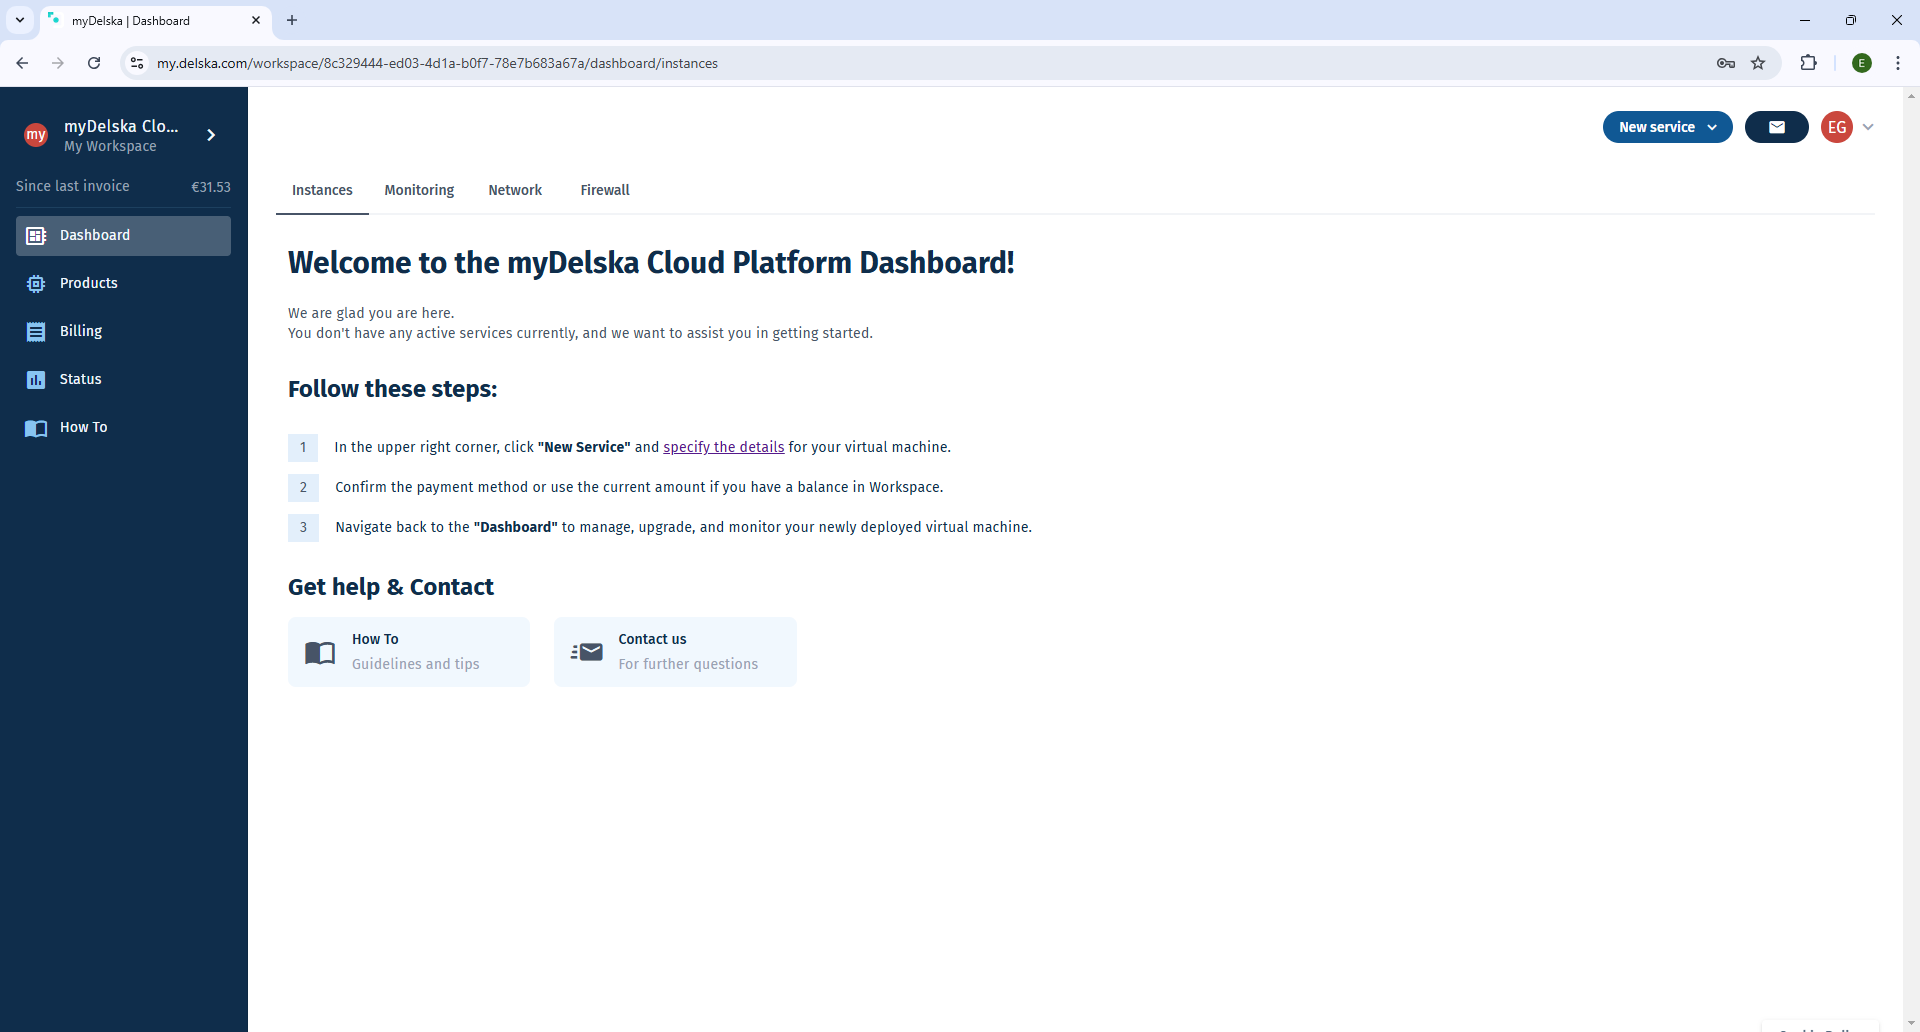Click the Products chip icon
This screenshot has width=1920, height=1032.
[x=36, y=284]
